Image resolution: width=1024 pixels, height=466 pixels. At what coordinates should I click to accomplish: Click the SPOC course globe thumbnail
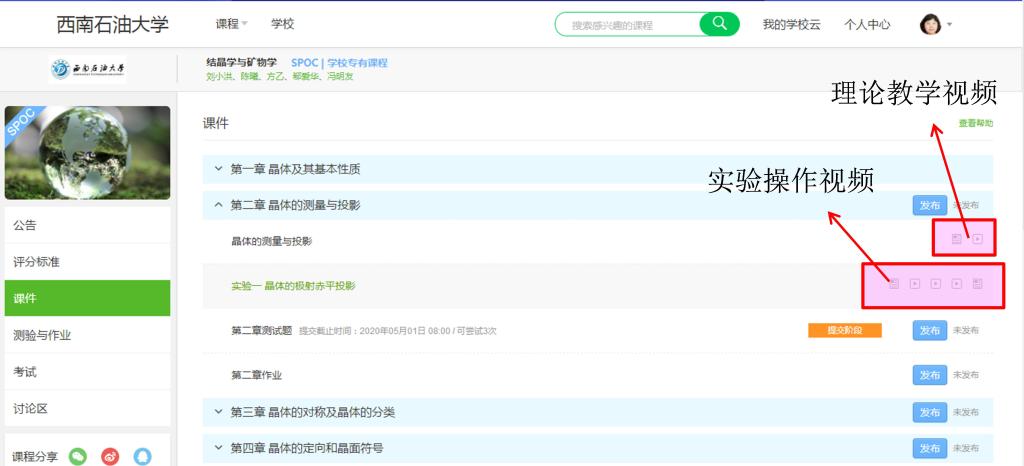point(87,152)
